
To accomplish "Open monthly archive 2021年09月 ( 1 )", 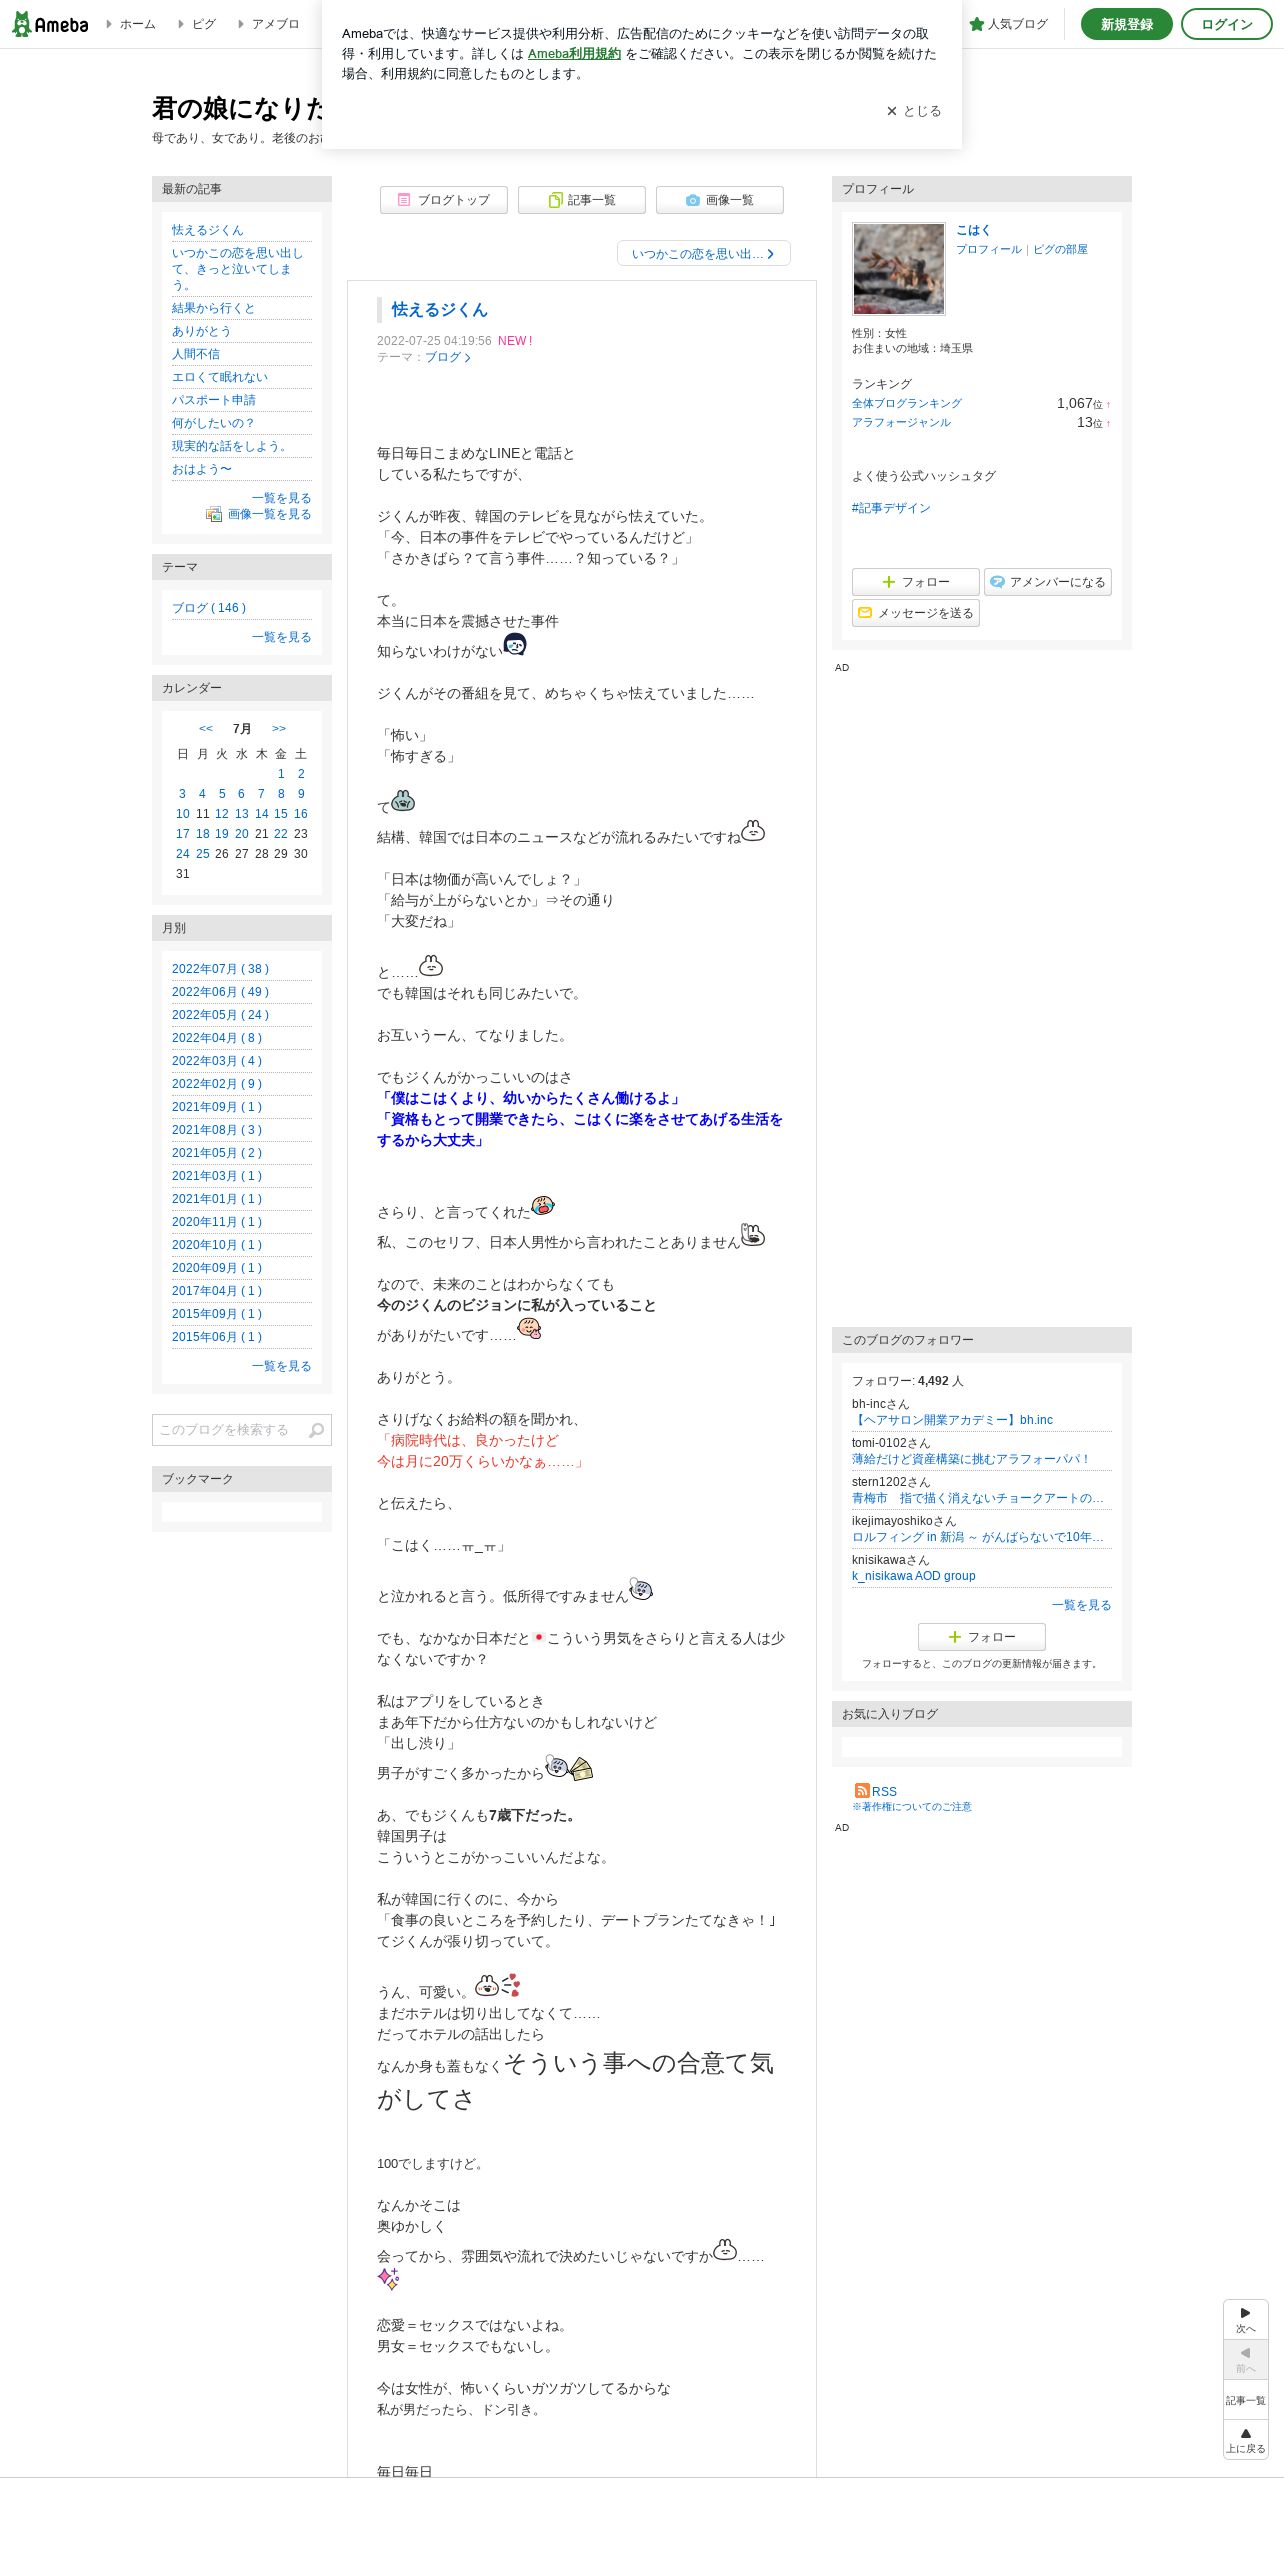I will point(217,1107).
